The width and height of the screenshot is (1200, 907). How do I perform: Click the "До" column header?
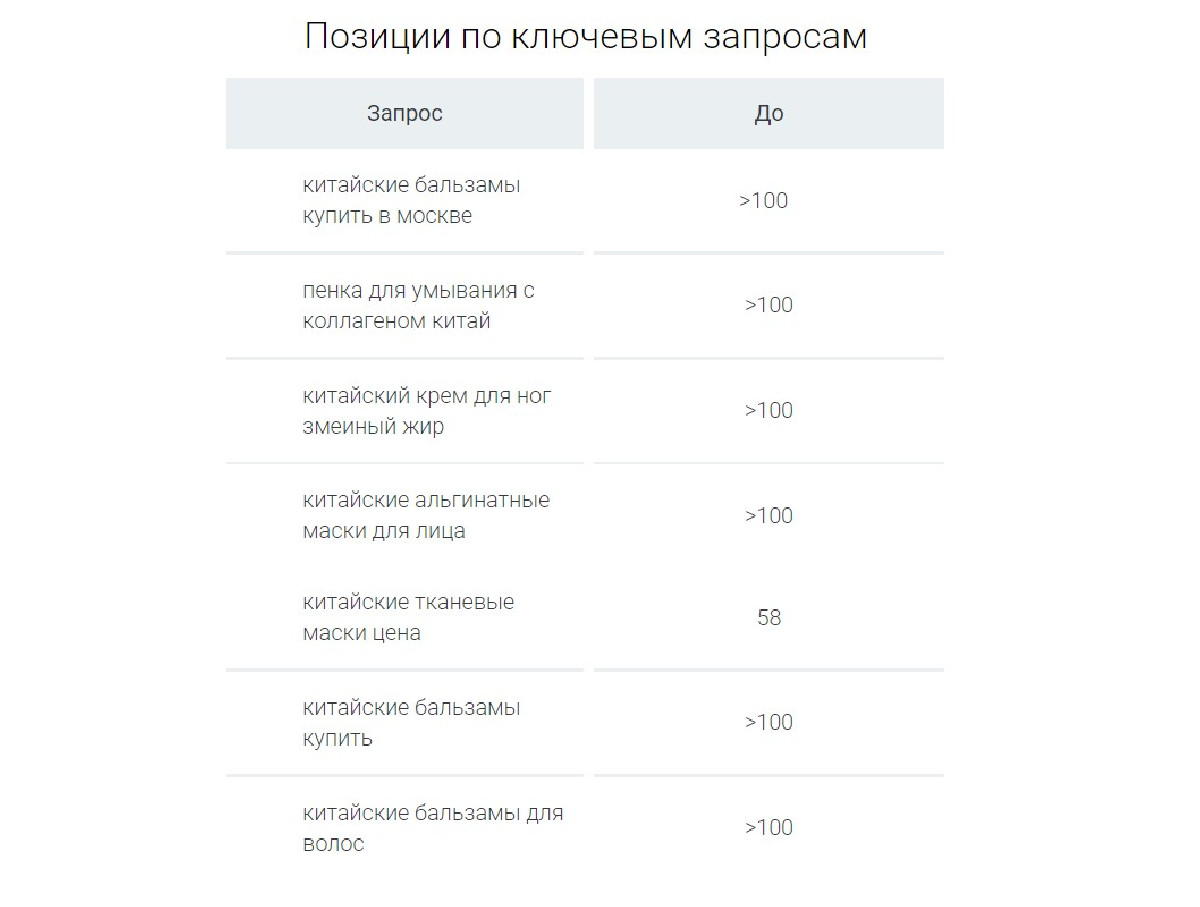(x=769, y=114)
